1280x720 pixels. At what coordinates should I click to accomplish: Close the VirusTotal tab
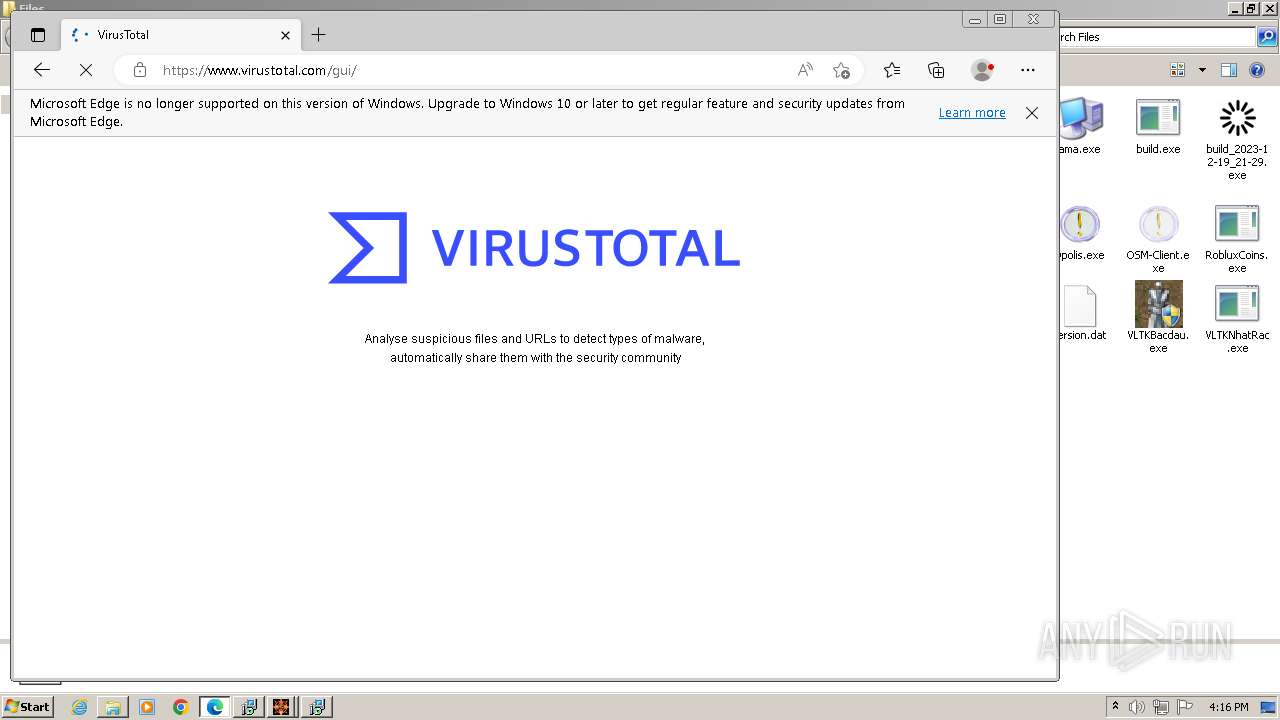pos(285,35)
